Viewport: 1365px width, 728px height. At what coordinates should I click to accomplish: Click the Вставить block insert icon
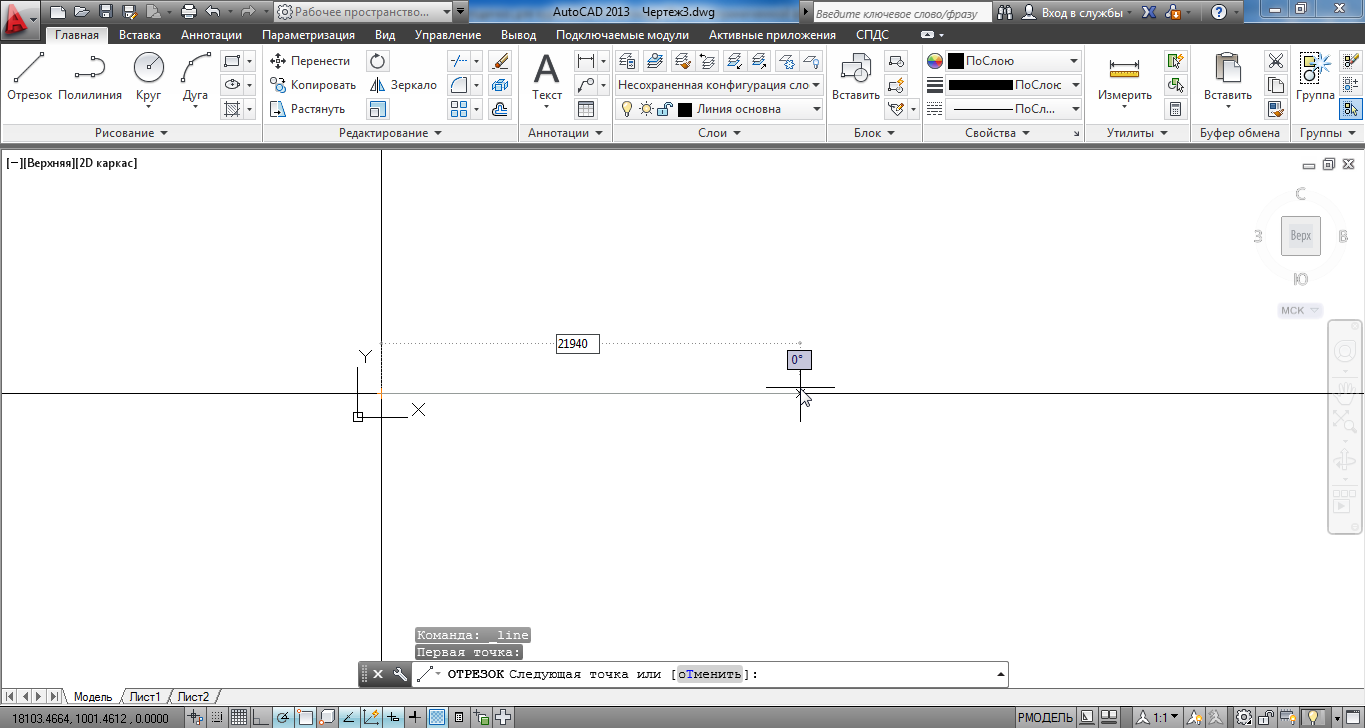point(856,77)
